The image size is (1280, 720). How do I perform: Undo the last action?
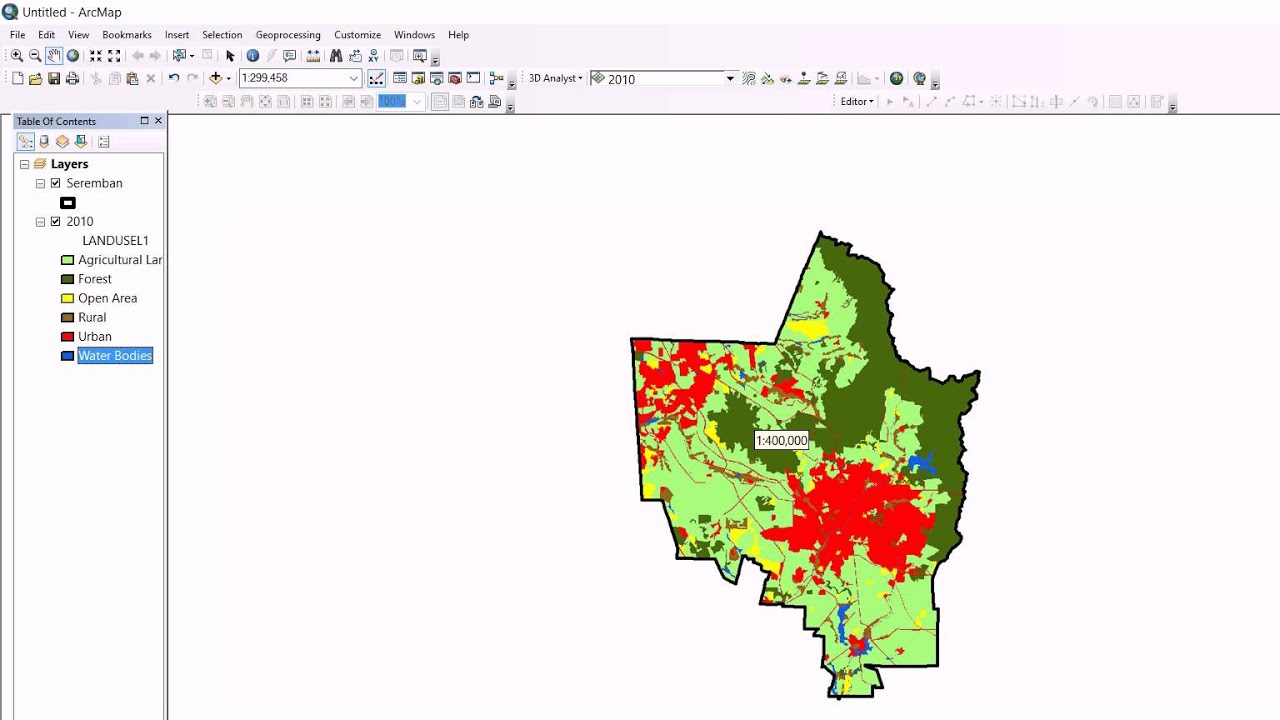tap(174, 78)
